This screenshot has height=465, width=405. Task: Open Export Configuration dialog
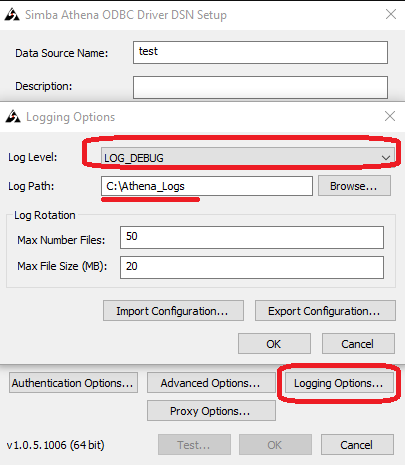click(x=325, y=311)
